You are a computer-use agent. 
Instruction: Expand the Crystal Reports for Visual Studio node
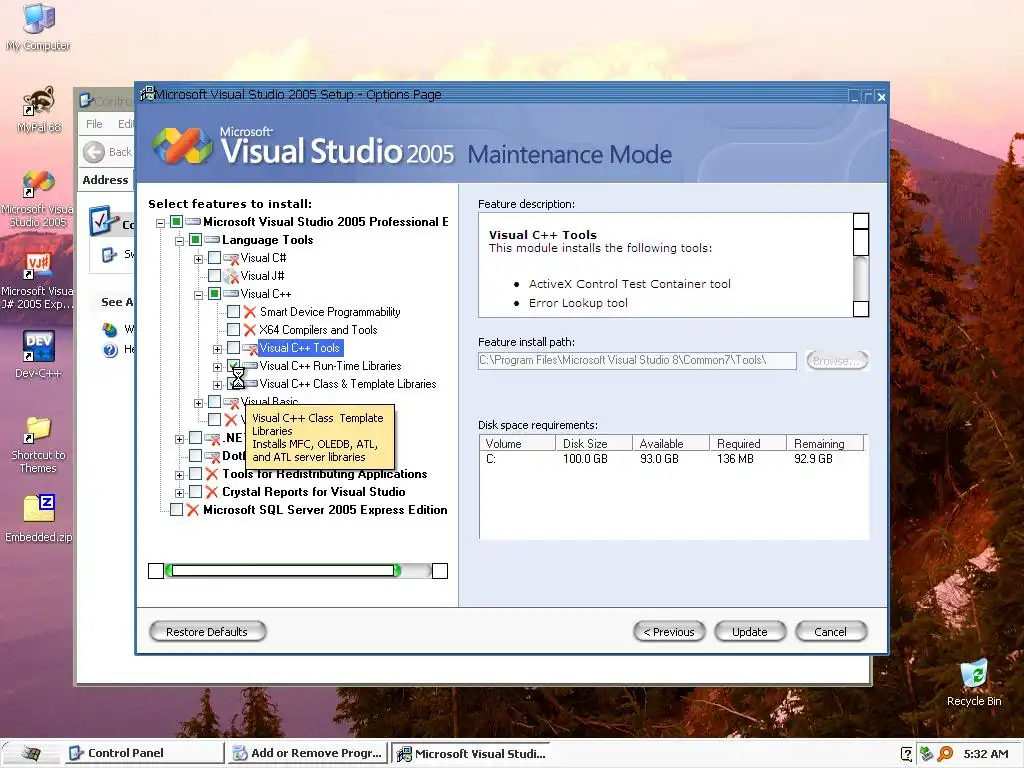point(179,493)
